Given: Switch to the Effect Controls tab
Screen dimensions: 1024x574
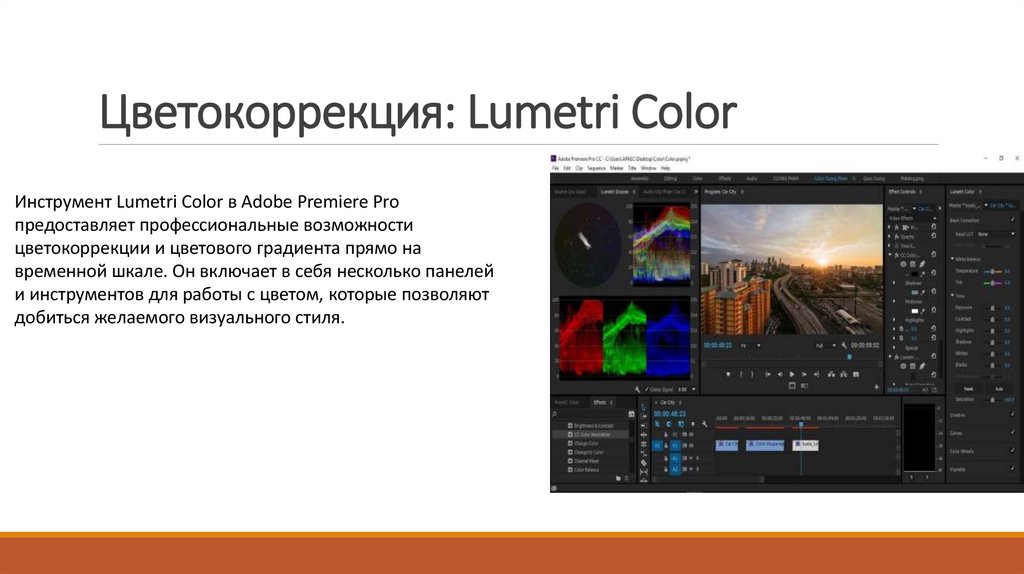Looking at the screenshot, I should 902,192.
